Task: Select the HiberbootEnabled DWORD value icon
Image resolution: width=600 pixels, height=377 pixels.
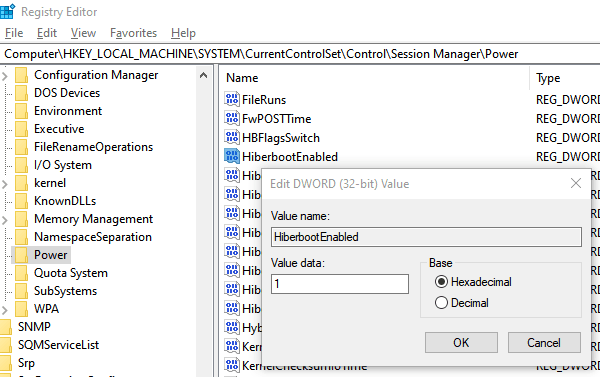Action: (x=232, y=156)
